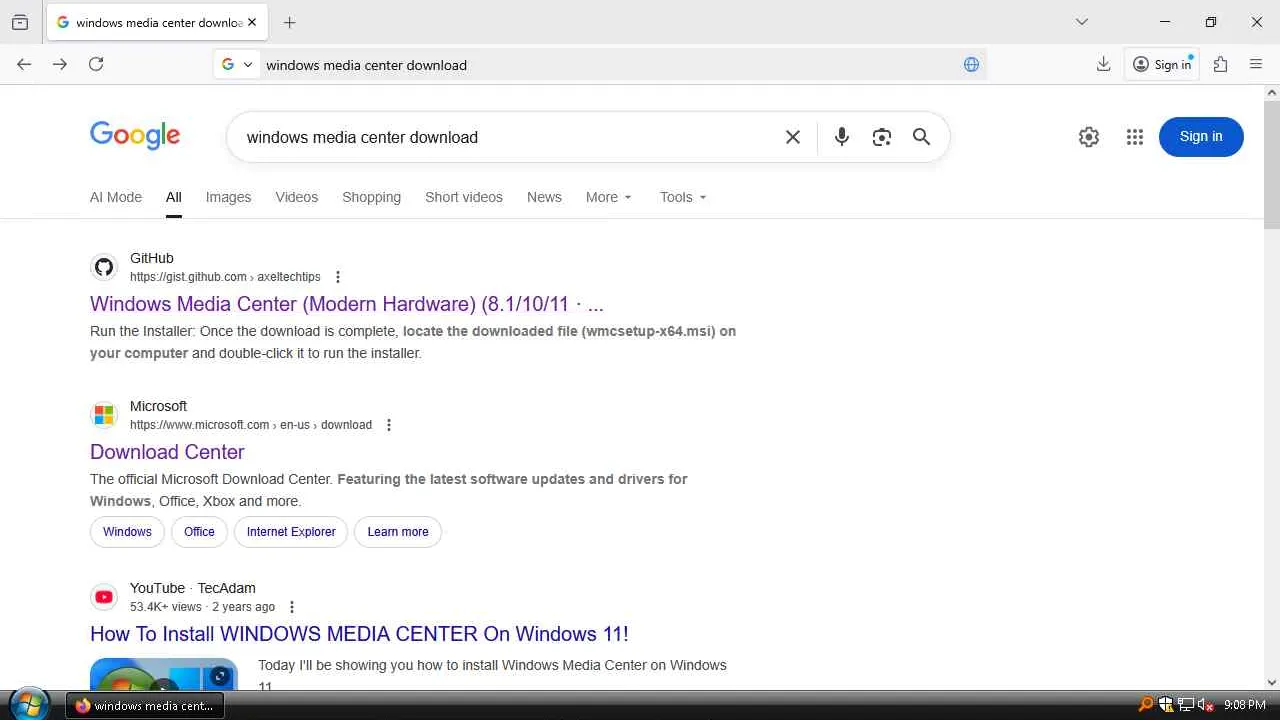
Task: Open the Download Center result link
Action: [x=167, y=452]
